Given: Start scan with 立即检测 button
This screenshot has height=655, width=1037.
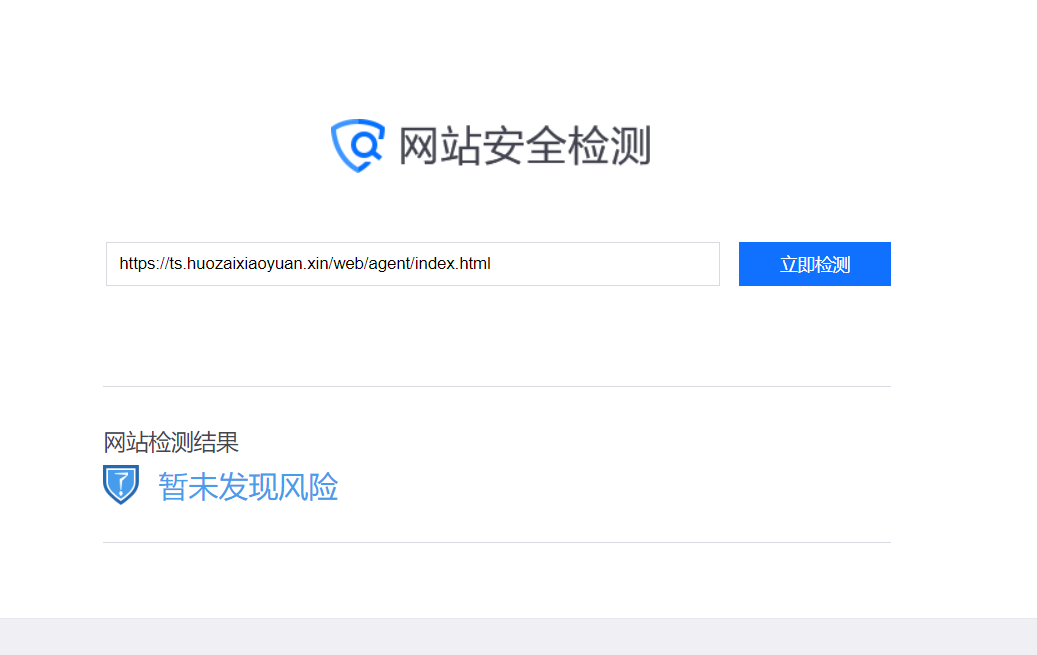Looking at the screenshot, I should (815, 264).
